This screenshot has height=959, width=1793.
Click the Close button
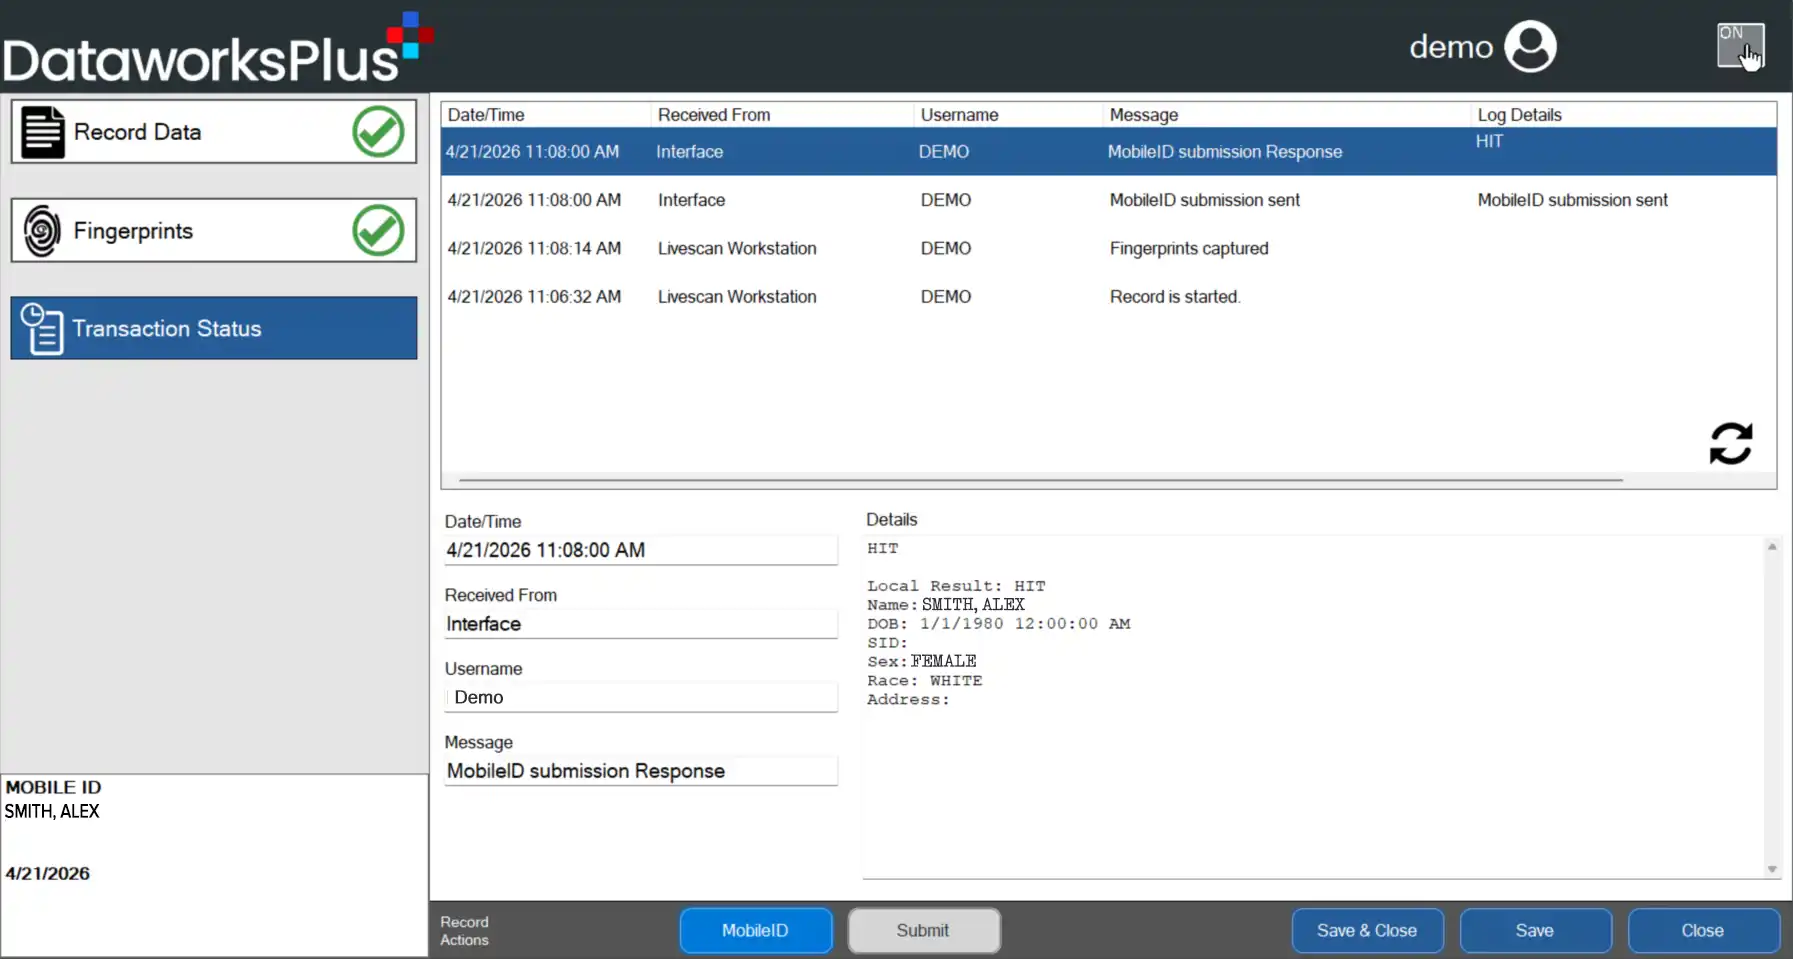1703,930
